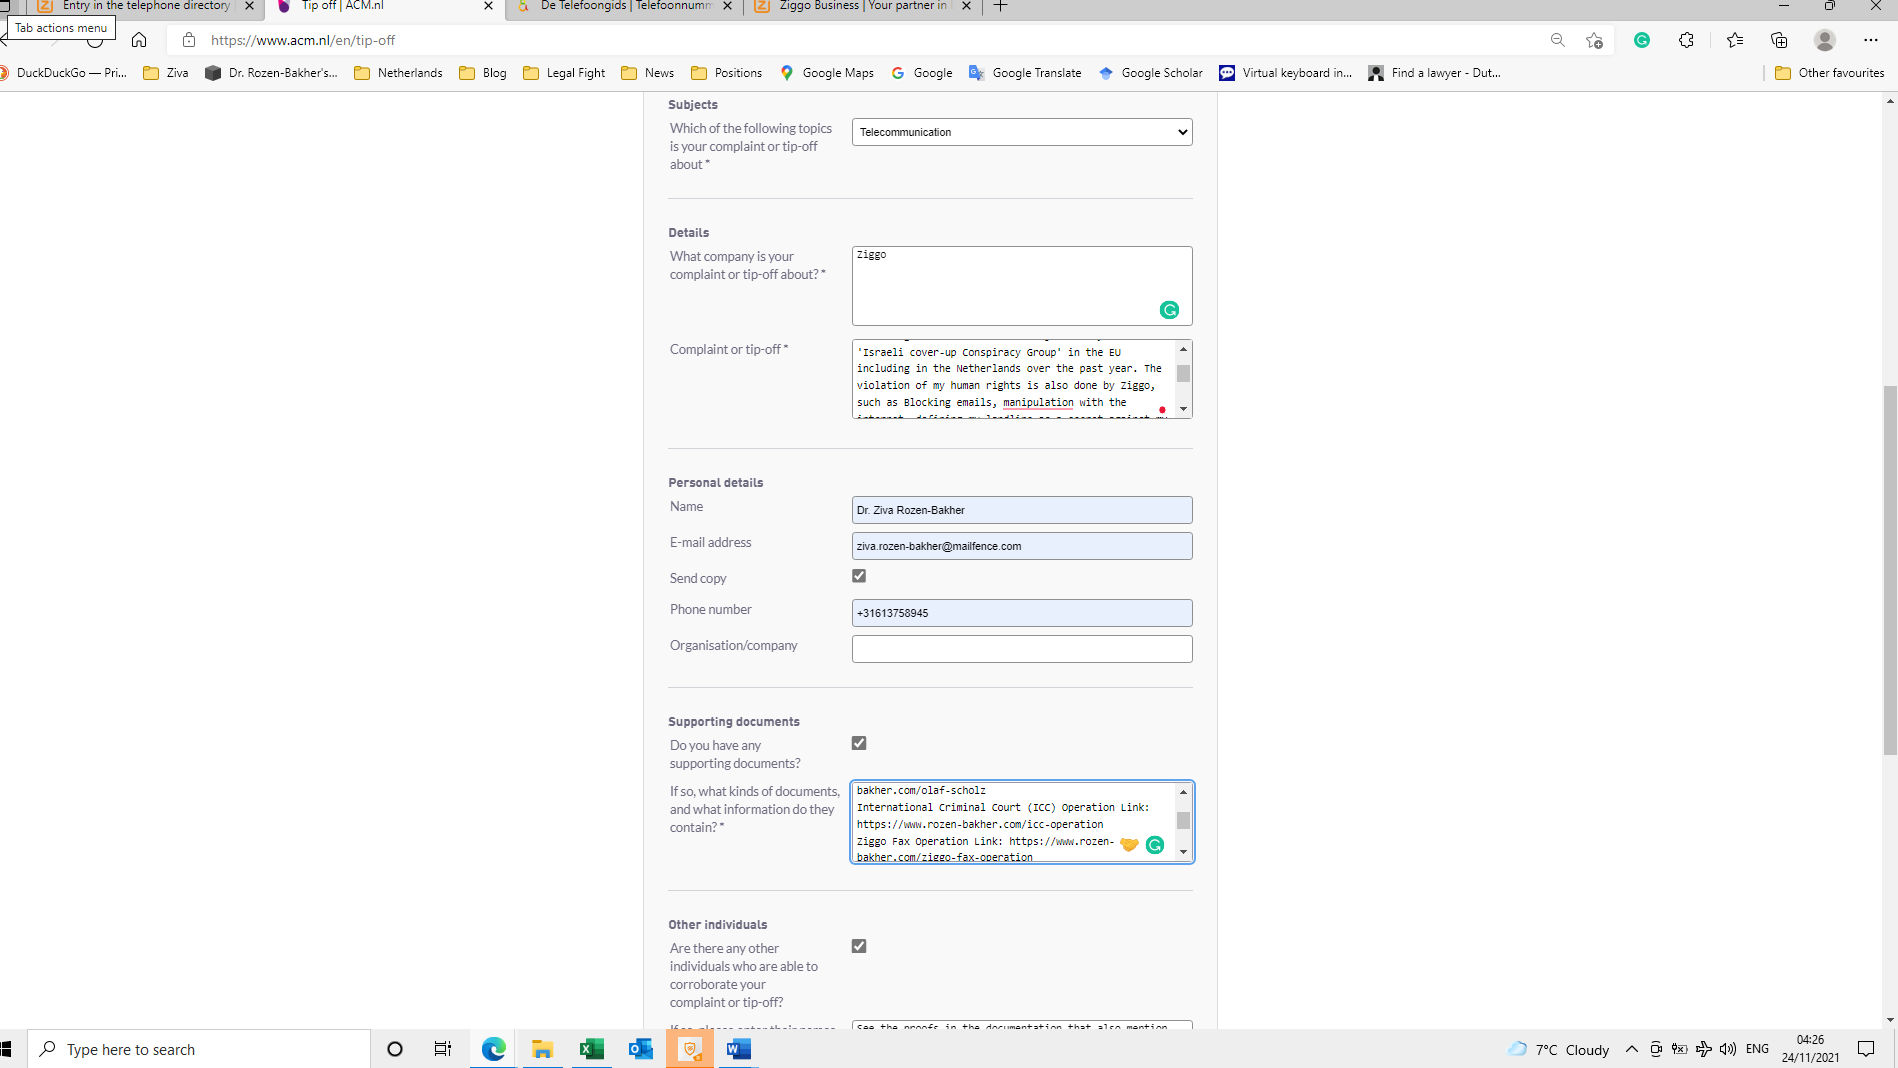This screenshot has width=1898, height=1068.
Task: Click the ENG language indicator
Action: 1757,1049
